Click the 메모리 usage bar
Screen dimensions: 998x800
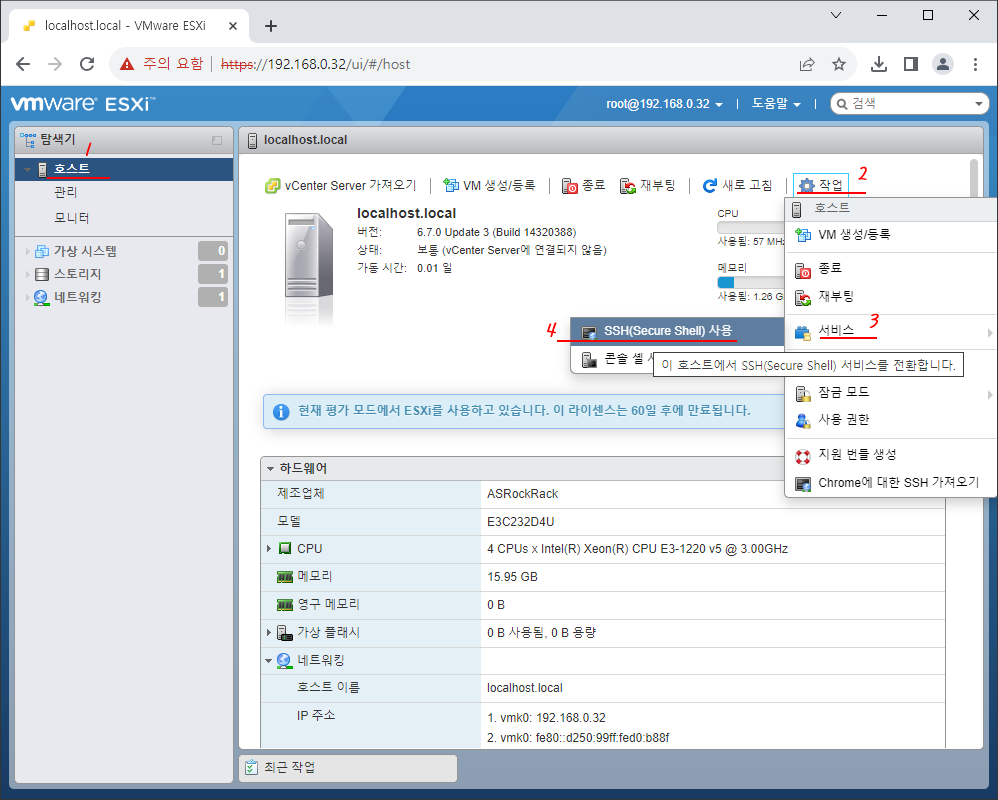tap(751, 283)
